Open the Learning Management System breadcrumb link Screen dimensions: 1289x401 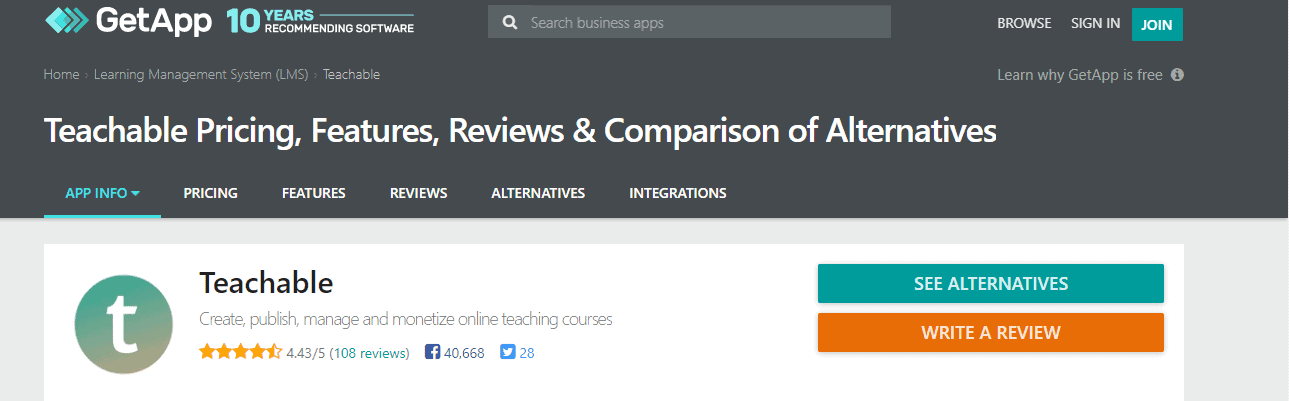(201, 75)
